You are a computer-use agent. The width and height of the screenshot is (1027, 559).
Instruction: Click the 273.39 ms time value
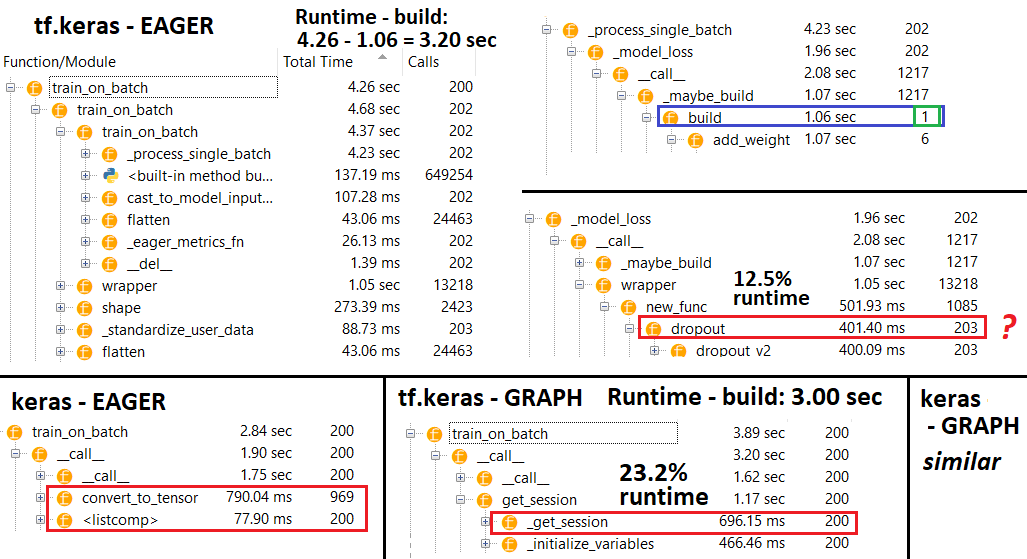tap(367, 307)
